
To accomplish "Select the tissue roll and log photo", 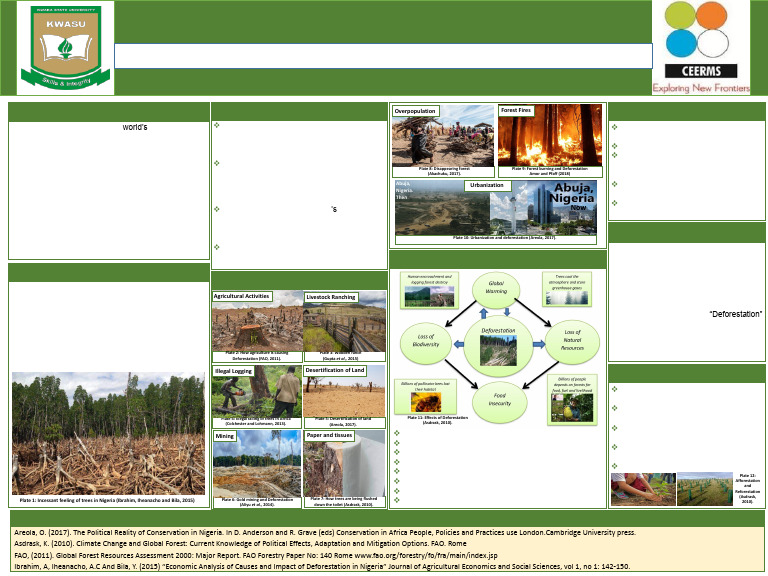I will point(344,464).
